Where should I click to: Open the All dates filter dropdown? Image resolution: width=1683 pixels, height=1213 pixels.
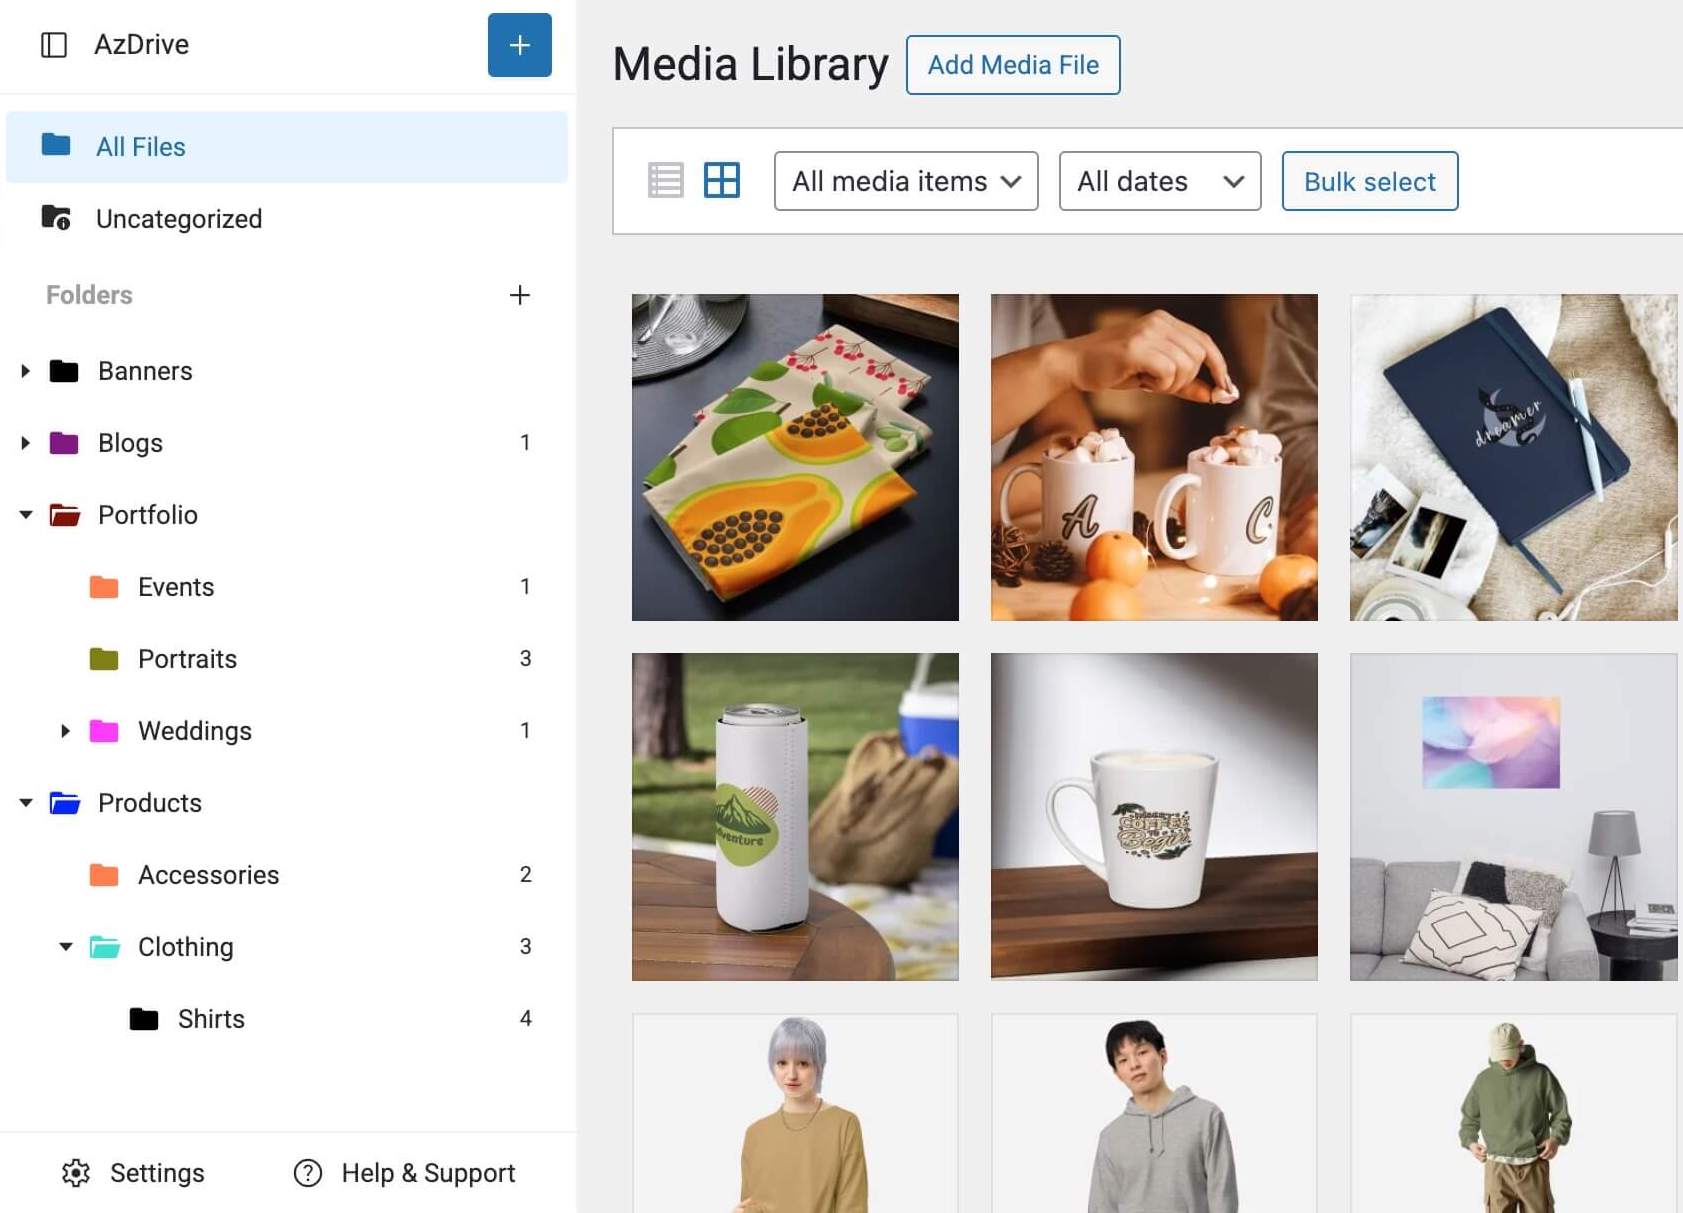coord(1159,181)
